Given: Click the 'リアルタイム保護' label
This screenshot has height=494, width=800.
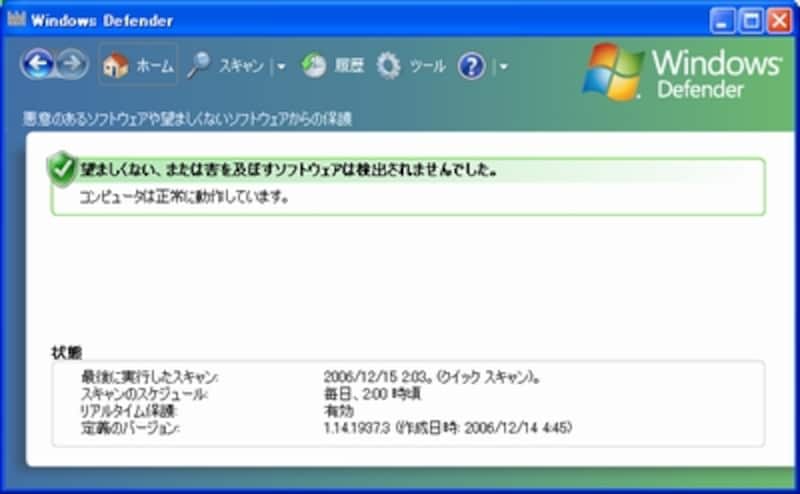Looking at the screenshot, I should click(128, 410).
